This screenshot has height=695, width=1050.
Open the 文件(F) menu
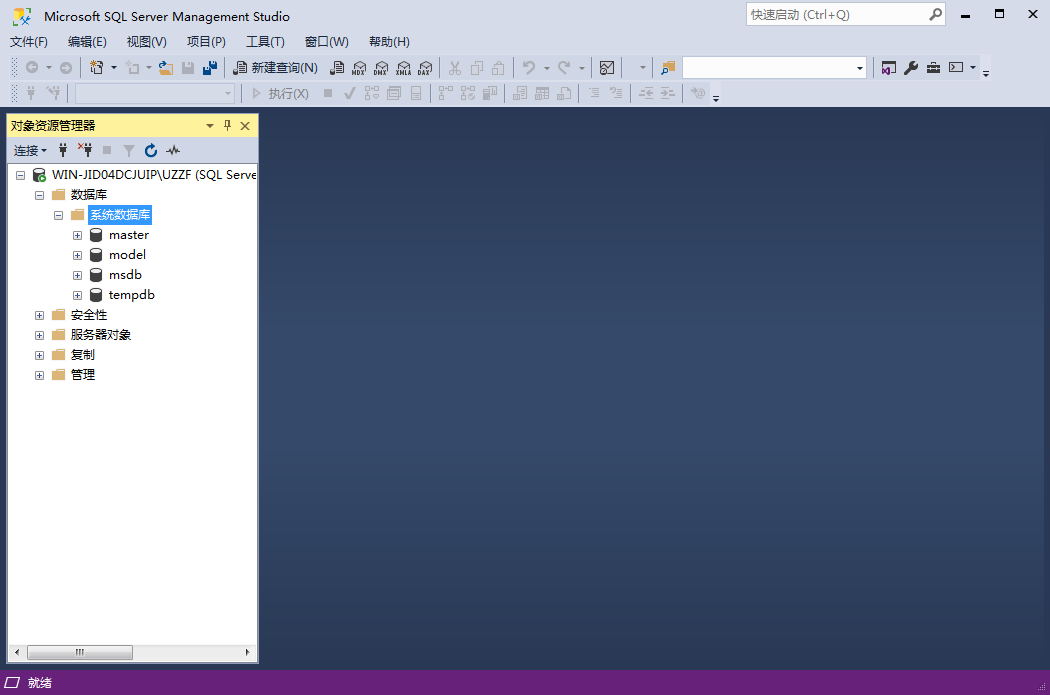29,42
